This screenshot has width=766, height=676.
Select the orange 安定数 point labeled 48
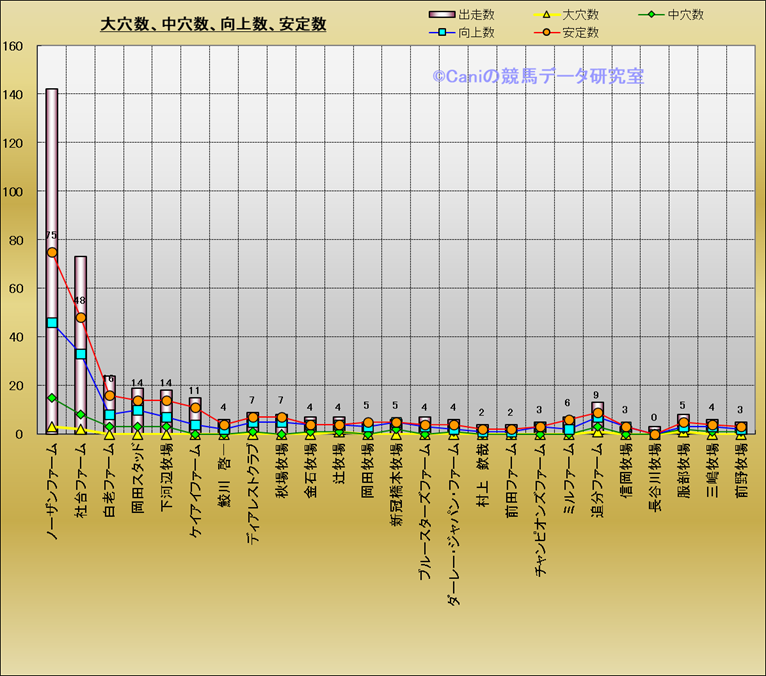point(81,318)
